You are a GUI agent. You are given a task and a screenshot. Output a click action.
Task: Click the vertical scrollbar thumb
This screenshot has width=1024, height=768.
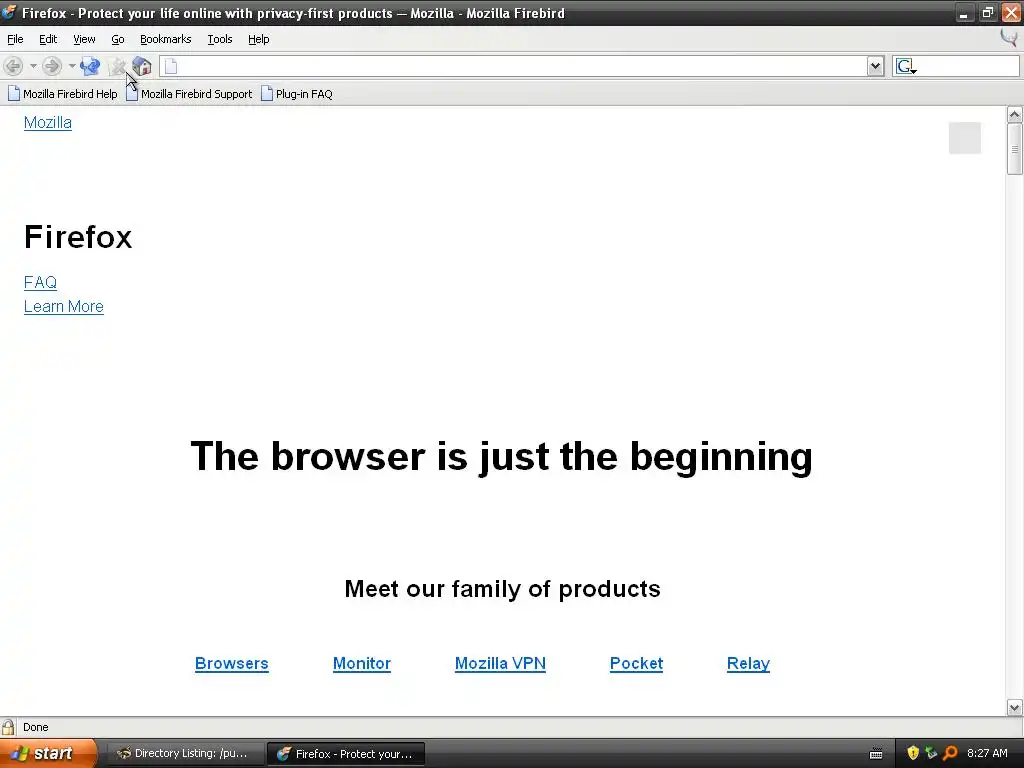[1014, 149]
